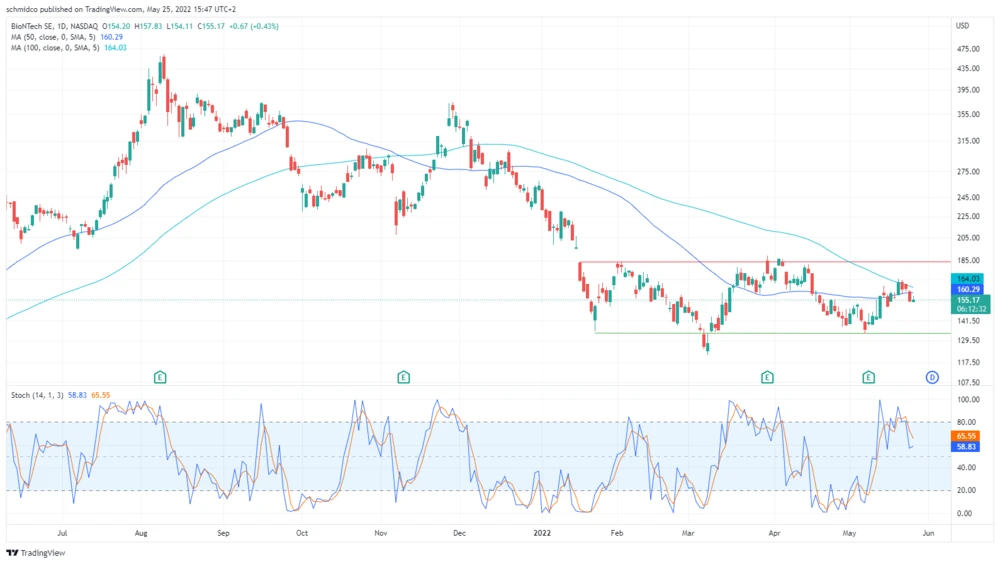Click the 355.00 price axis label
The height and width of the screenshot is (564, 1000).
pos(968,114)
